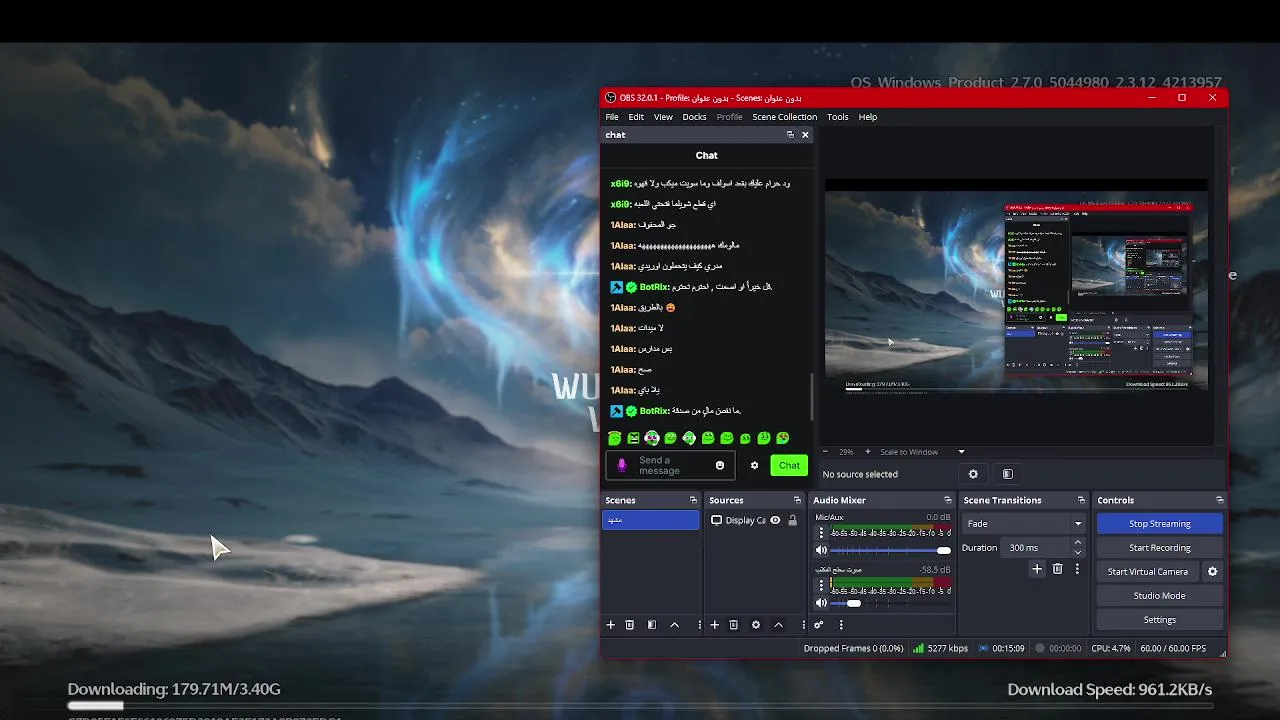Toggle lock on Display Capture source
The image size is (1280, 720).
pos(792,520)
